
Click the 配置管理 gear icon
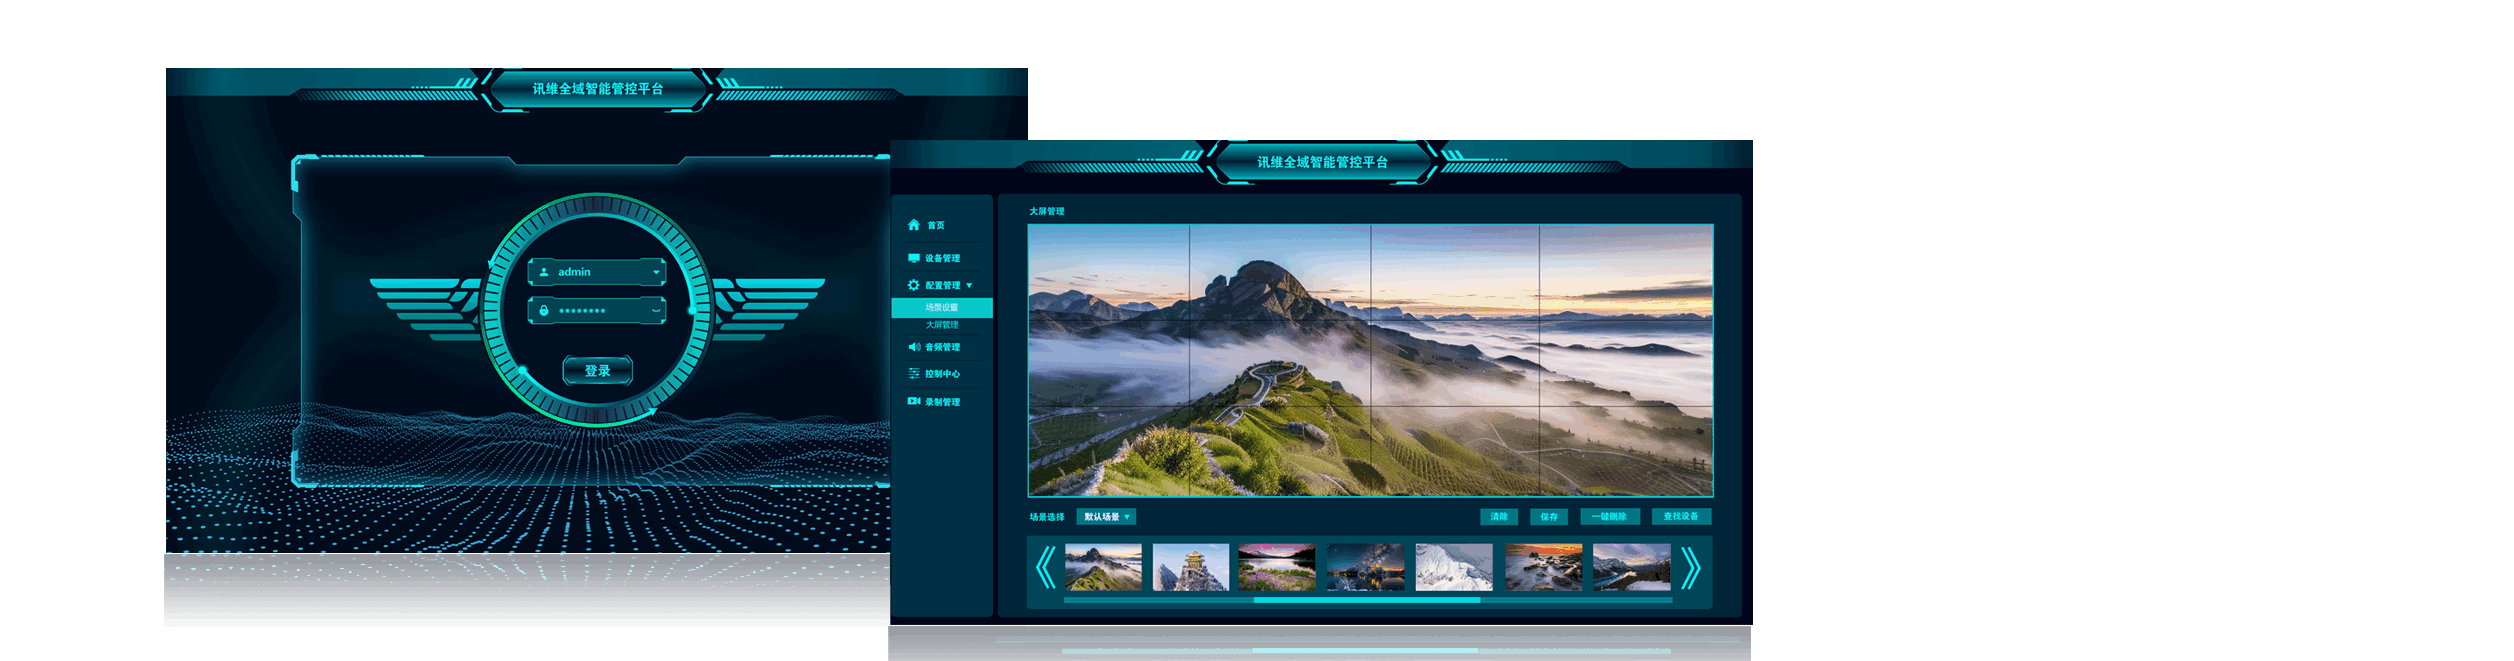pyautogui.click(x=913, y=285)
